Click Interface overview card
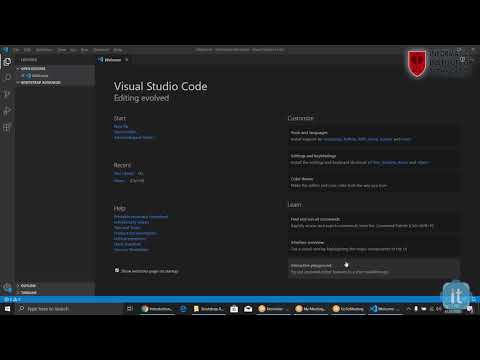Viewport: 480px width, 360px height. coord(373,246)
